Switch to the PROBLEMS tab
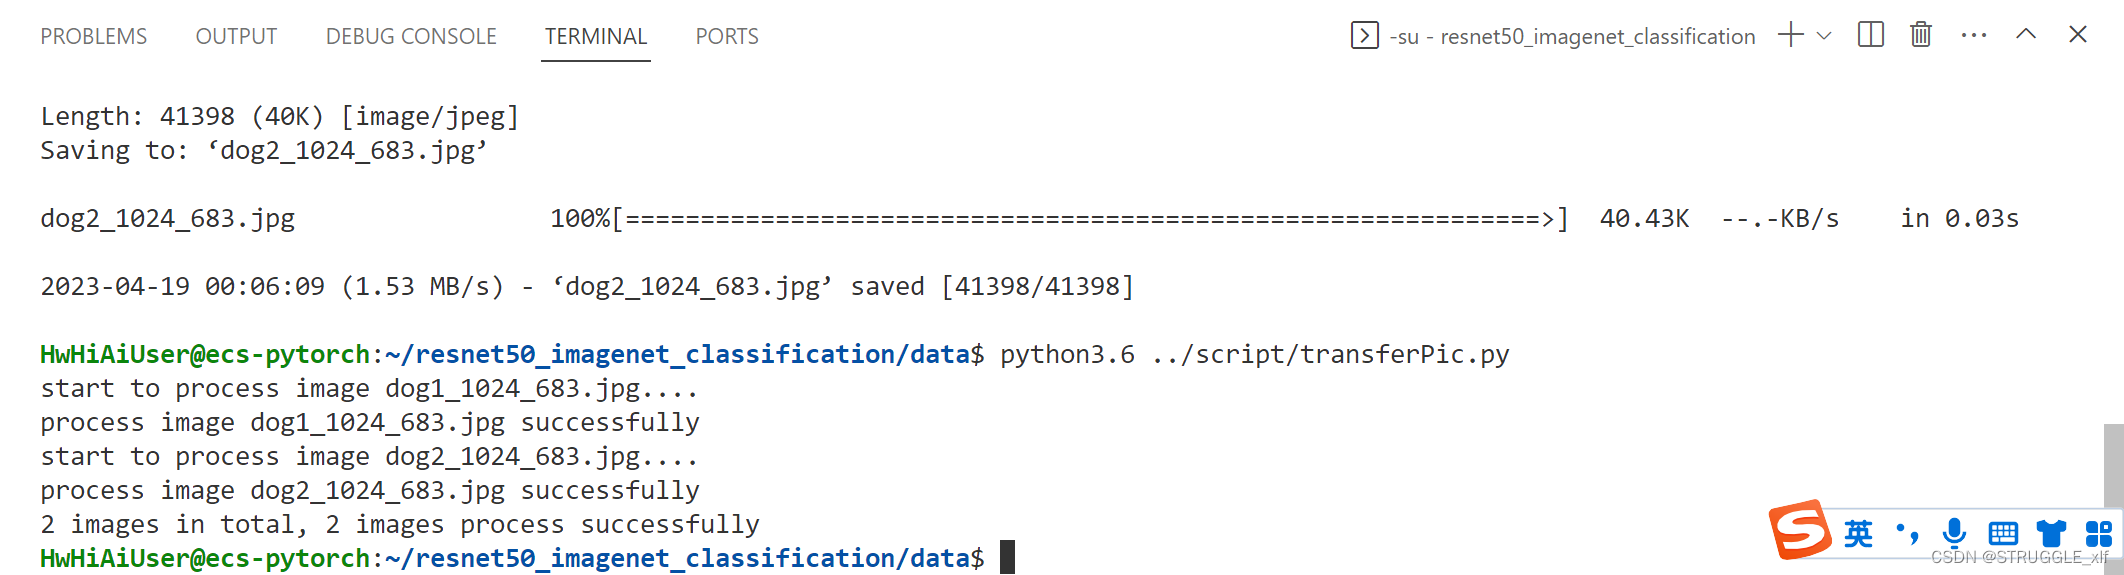 click(94, 37)
